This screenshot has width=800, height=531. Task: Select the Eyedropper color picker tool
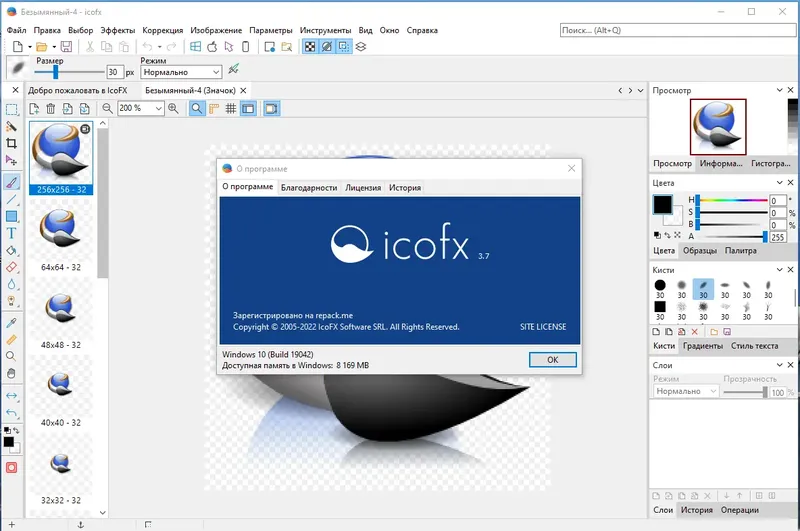pos(11,323)
